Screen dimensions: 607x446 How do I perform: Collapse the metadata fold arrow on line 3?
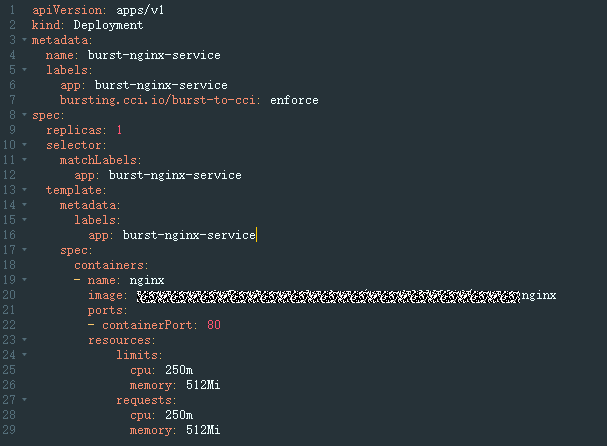pyautogui.click(x=24, y=39)
